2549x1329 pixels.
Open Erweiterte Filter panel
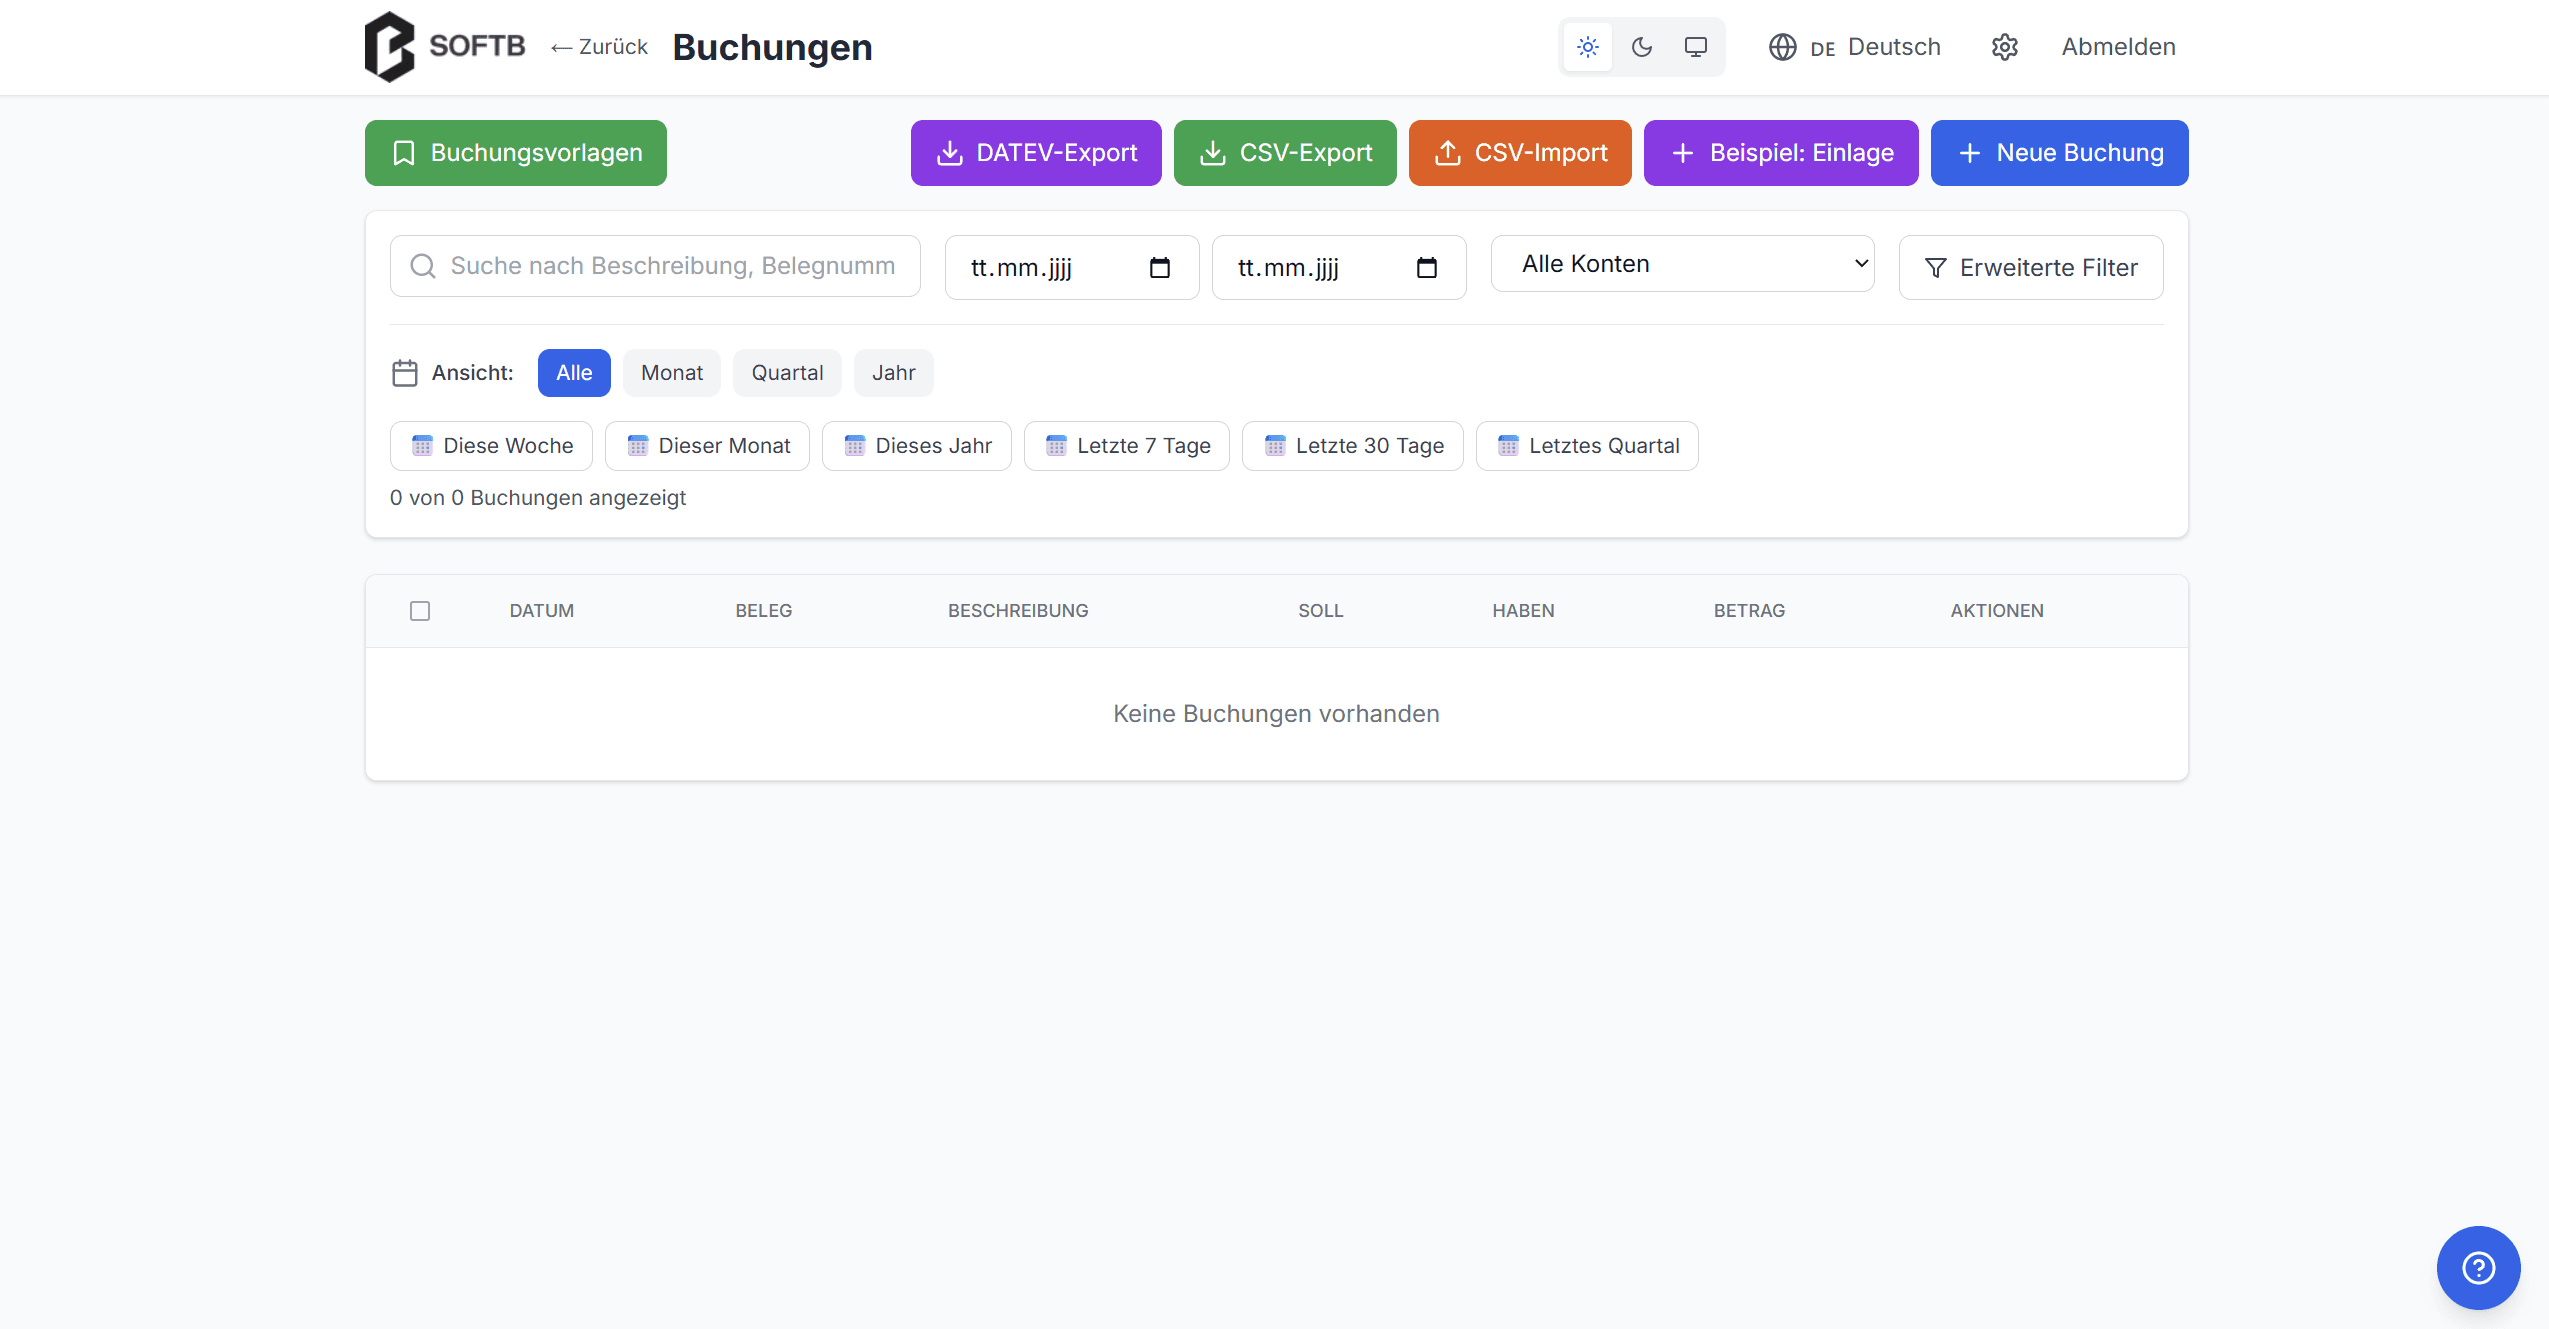point(2030,268)
